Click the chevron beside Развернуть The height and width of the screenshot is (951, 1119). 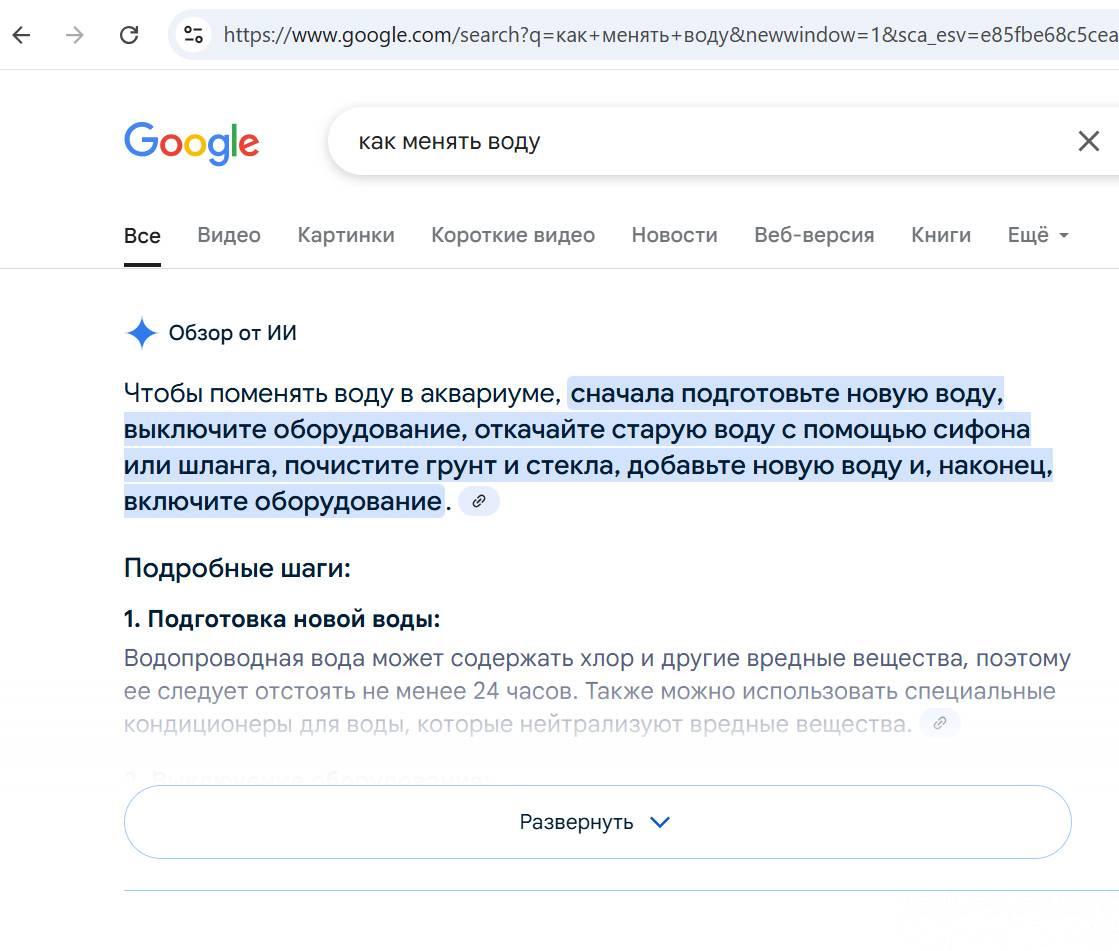[660, 823]
